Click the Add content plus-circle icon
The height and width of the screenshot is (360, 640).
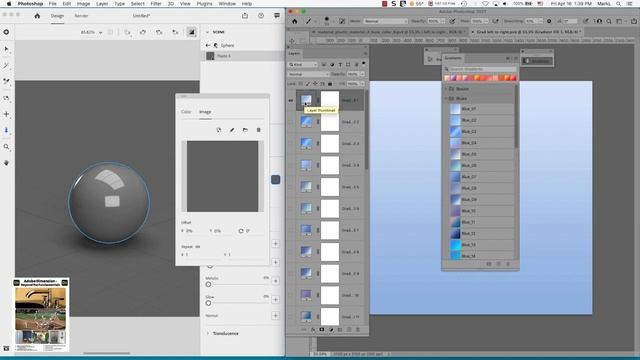coord(6,32)
